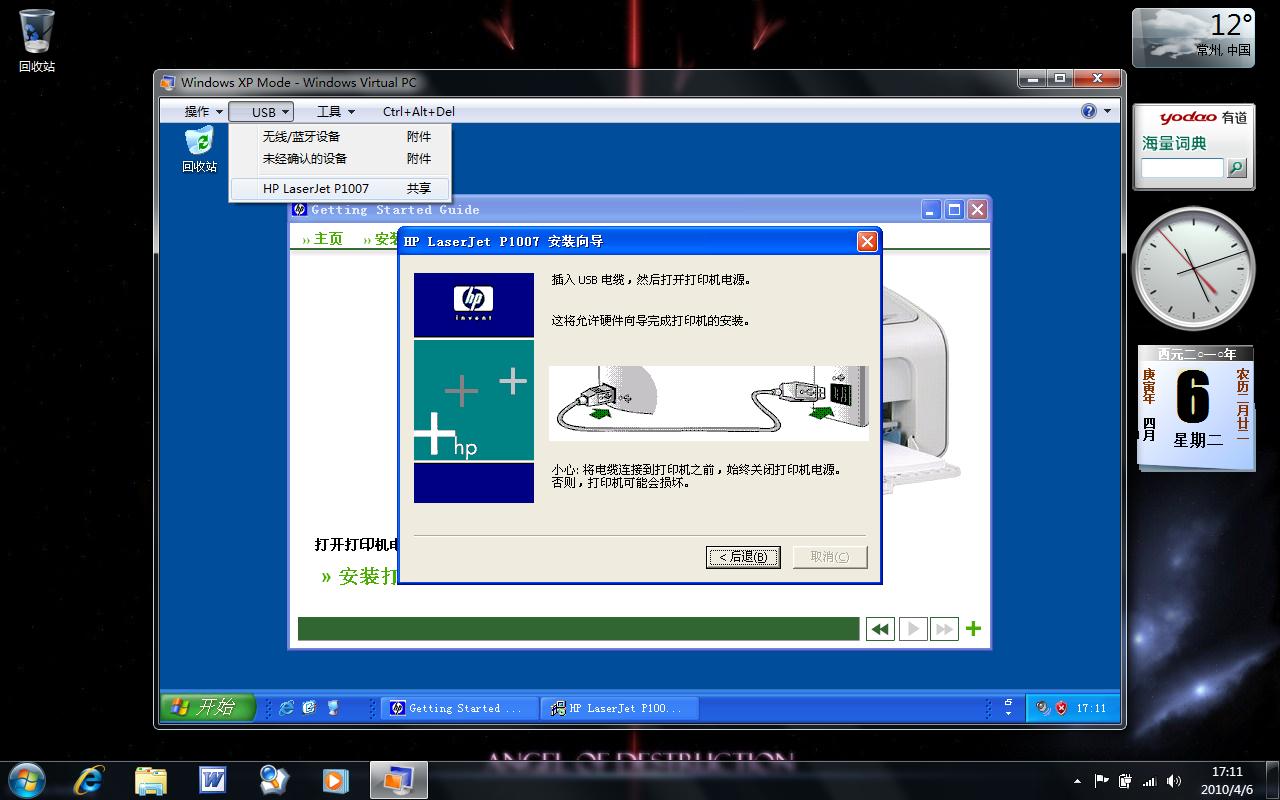Click the Youdao dictionary search input field

tap(1182, 168)
